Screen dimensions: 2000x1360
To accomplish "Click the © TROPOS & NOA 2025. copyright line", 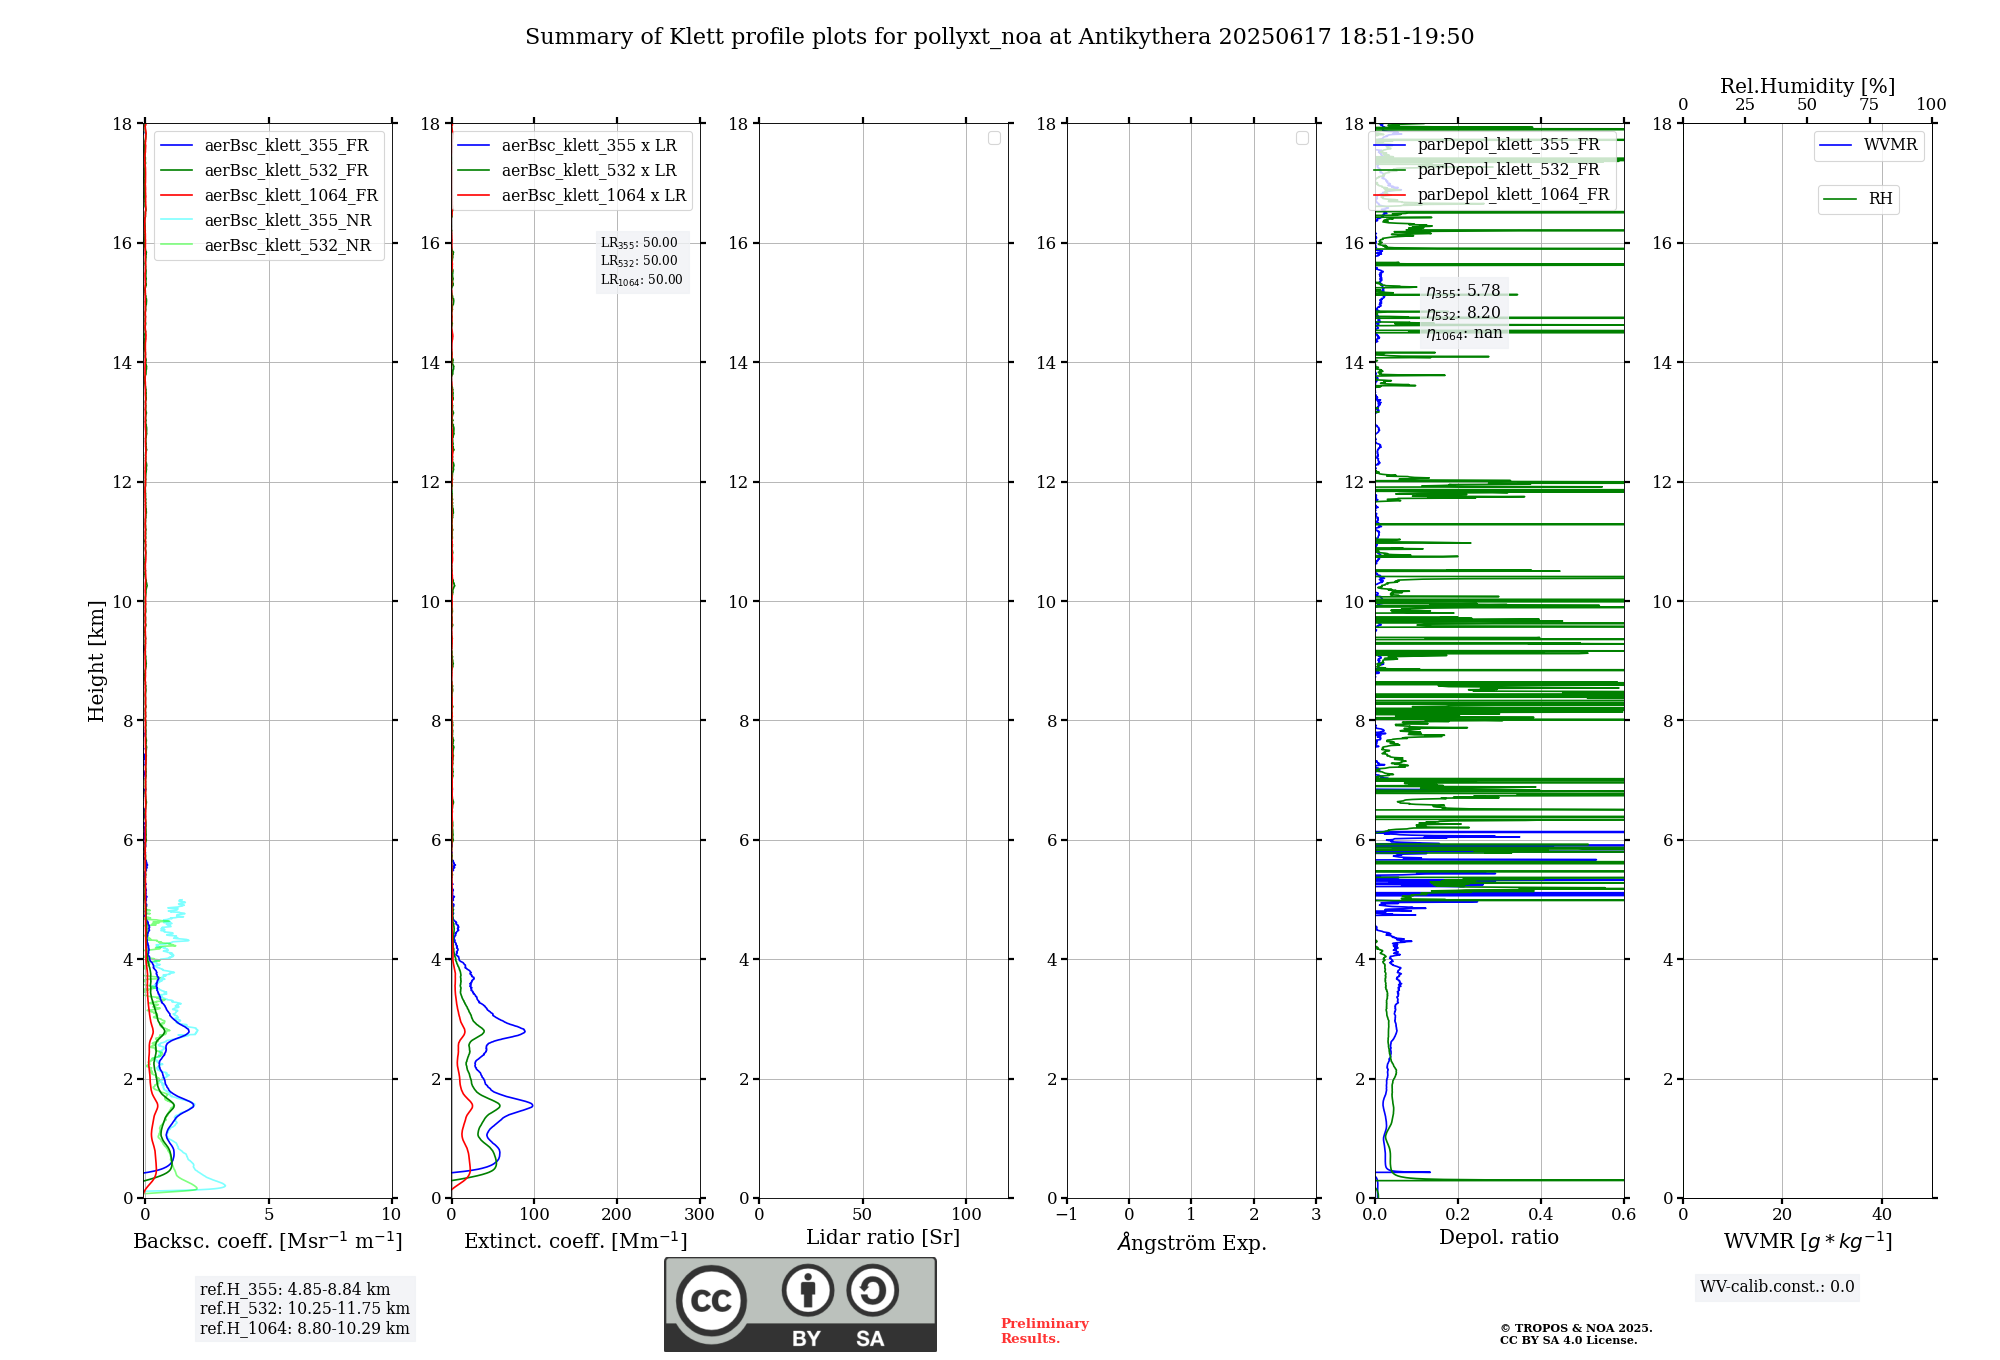I will pos(1576,1328).
